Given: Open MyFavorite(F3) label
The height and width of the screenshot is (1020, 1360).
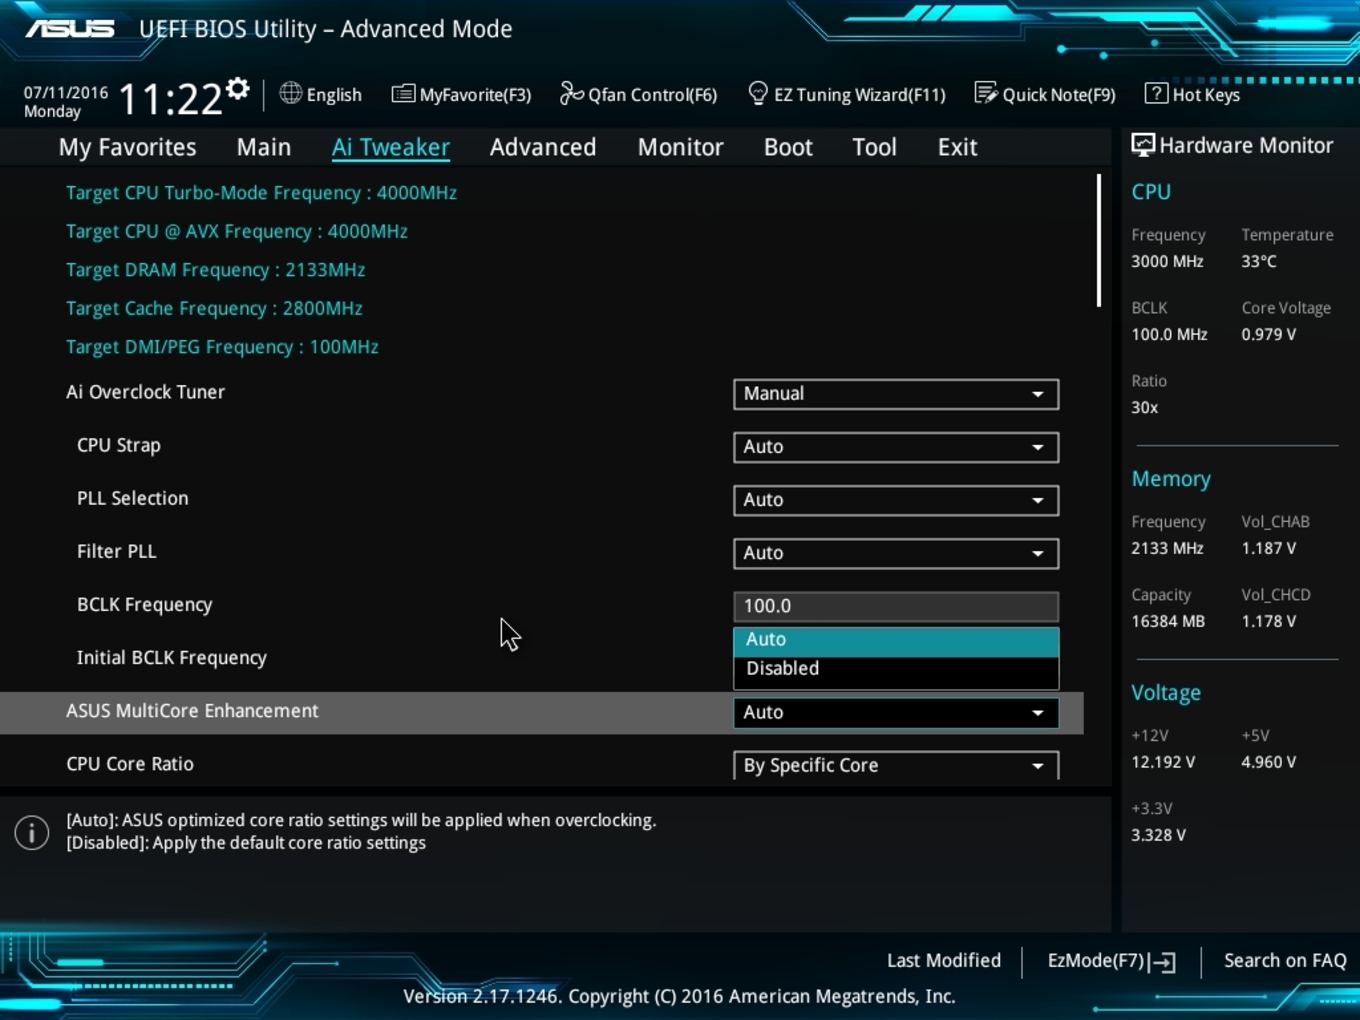Looking at the screenshot, I should click(475, 95).
